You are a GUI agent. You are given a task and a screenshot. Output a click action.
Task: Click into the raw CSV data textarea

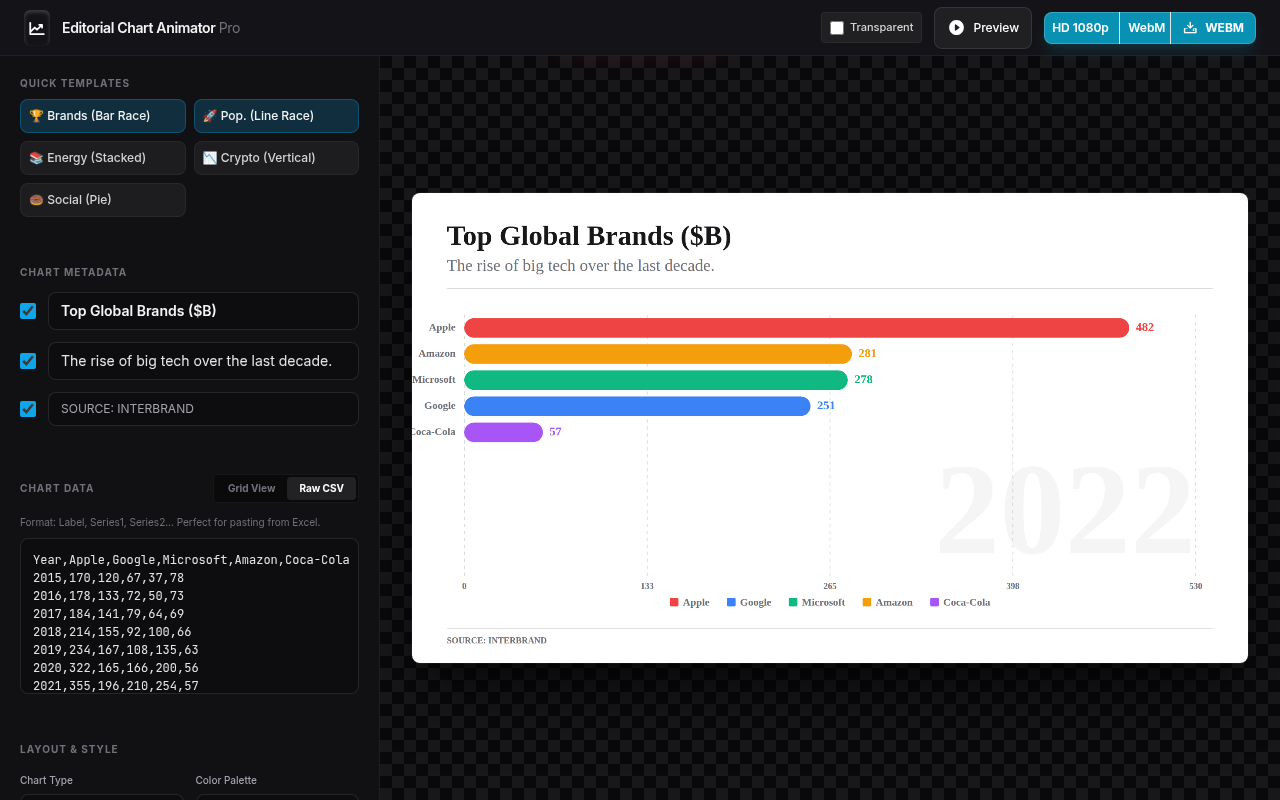tap(189, 616)
